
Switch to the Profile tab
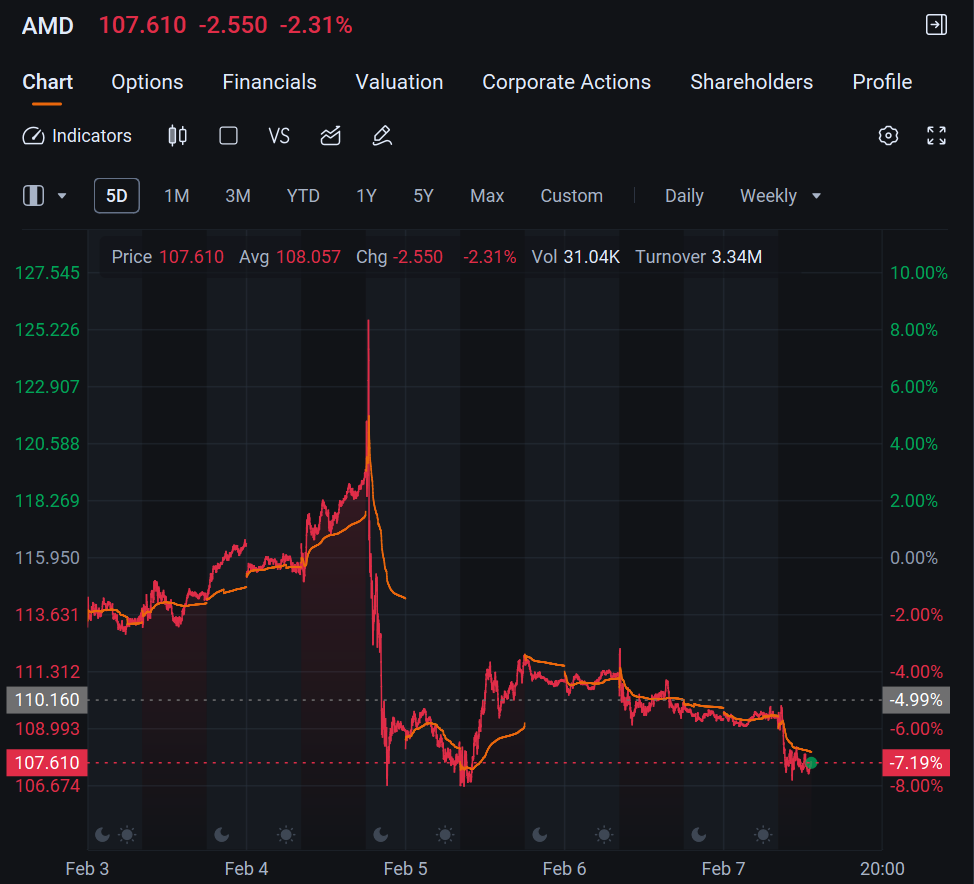[882, 82]
